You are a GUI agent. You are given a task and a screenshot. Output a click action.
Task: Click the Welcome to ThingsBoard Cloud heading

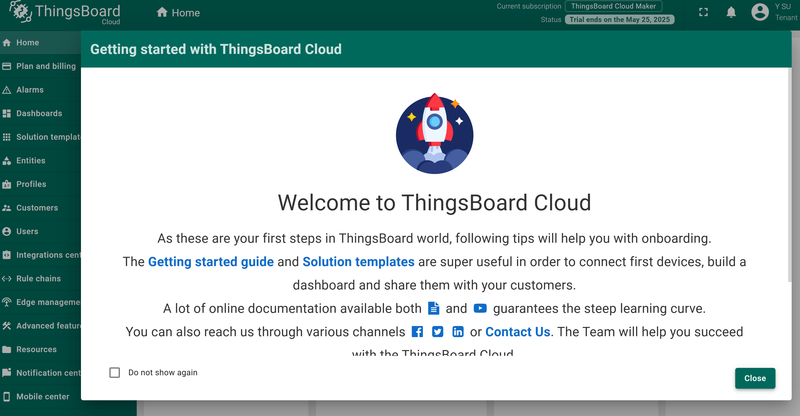(434, 203)
